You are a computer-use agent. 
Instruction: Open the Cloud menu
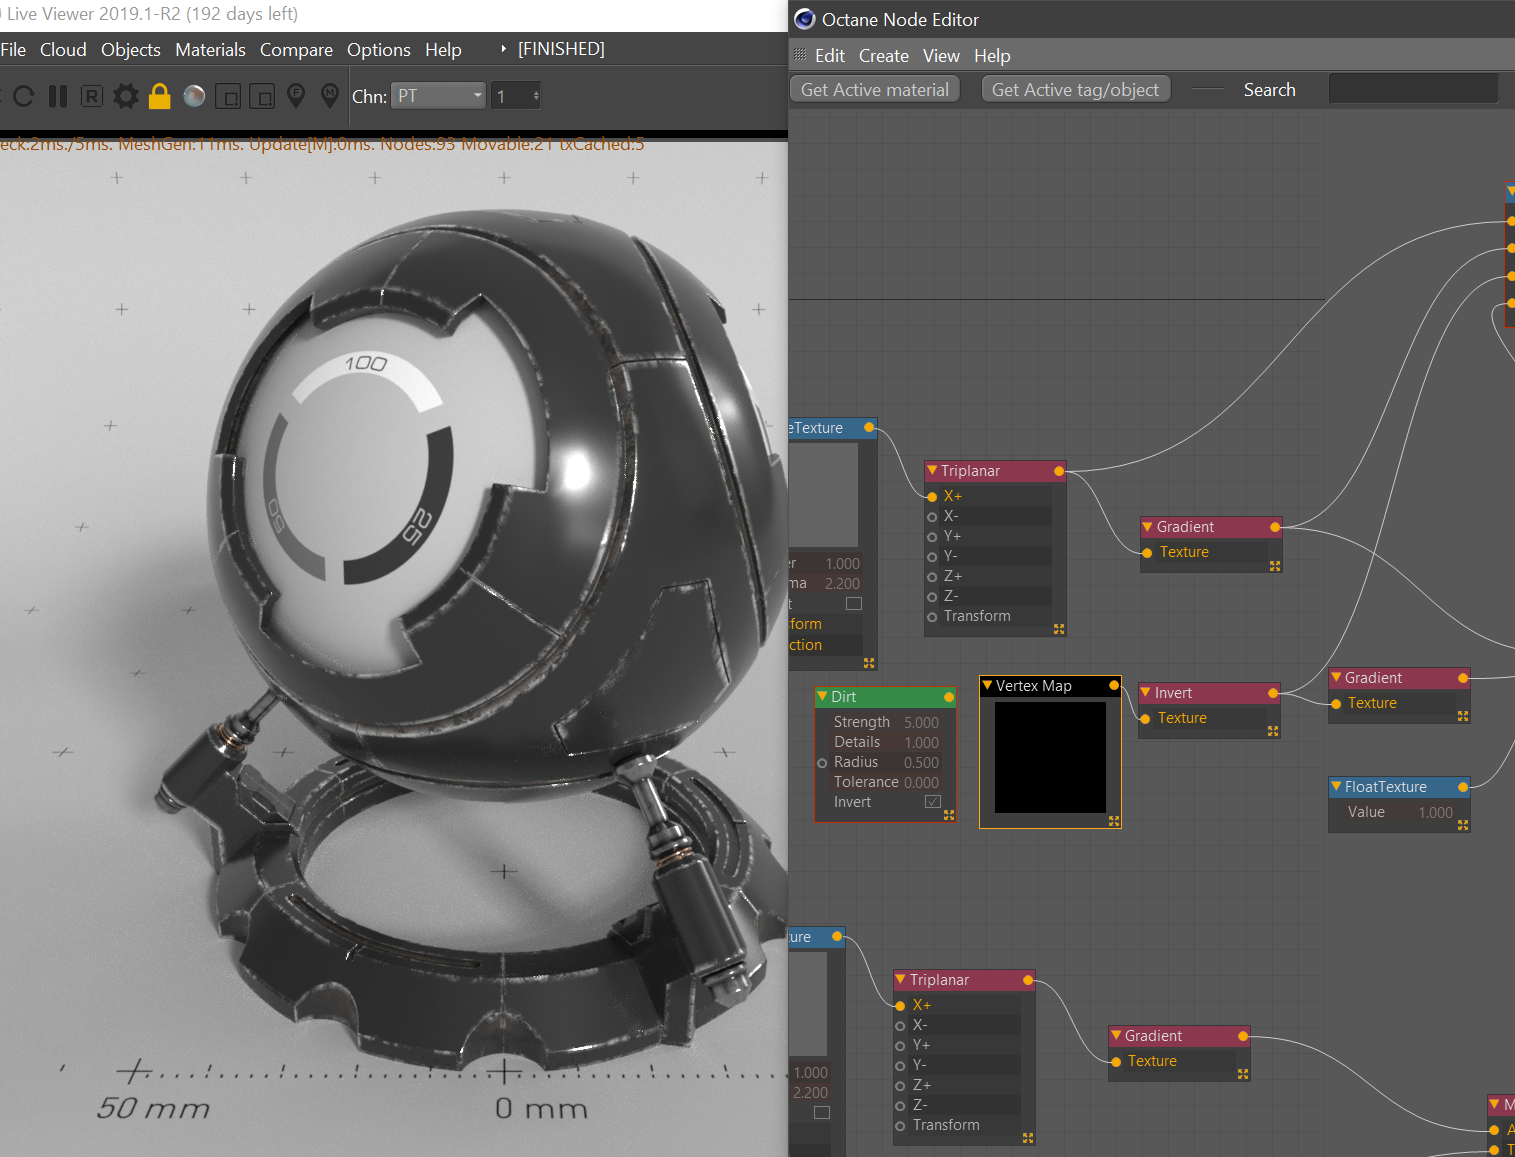coord(63,50)
